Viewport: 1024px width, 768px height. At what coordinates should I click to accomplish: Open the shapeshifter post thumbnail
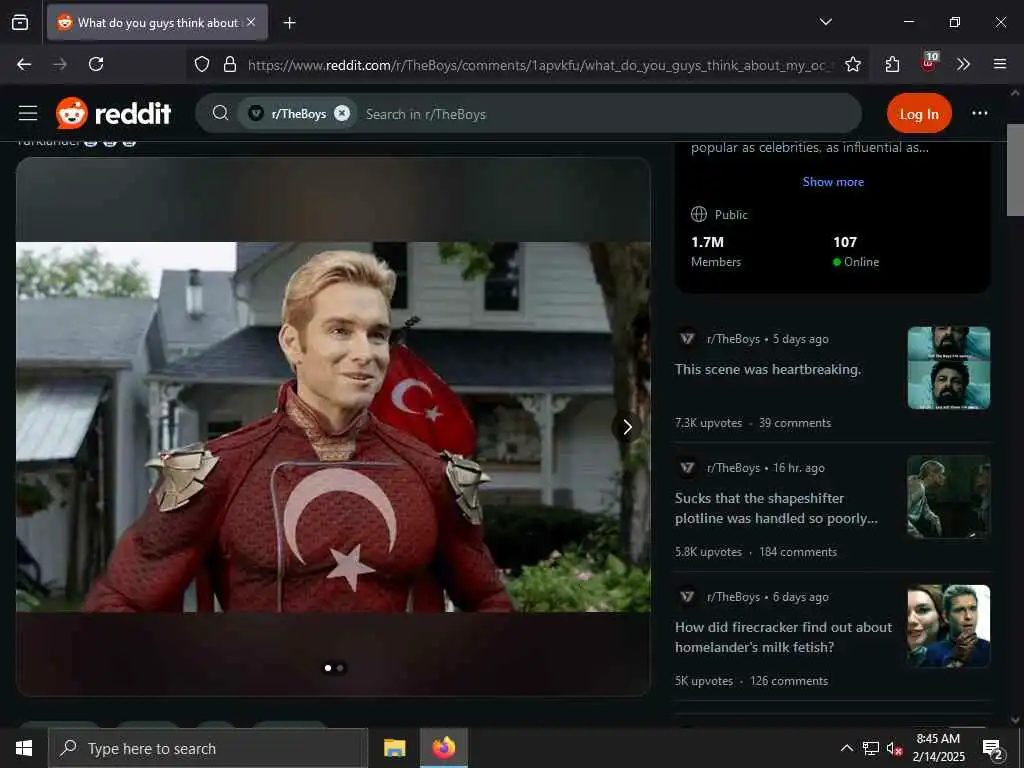948,496
